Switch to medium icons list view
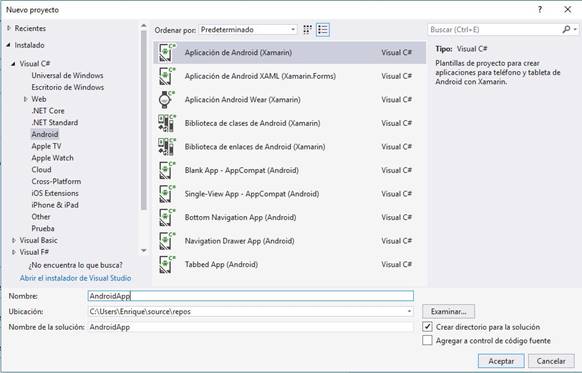 (323, 30)
